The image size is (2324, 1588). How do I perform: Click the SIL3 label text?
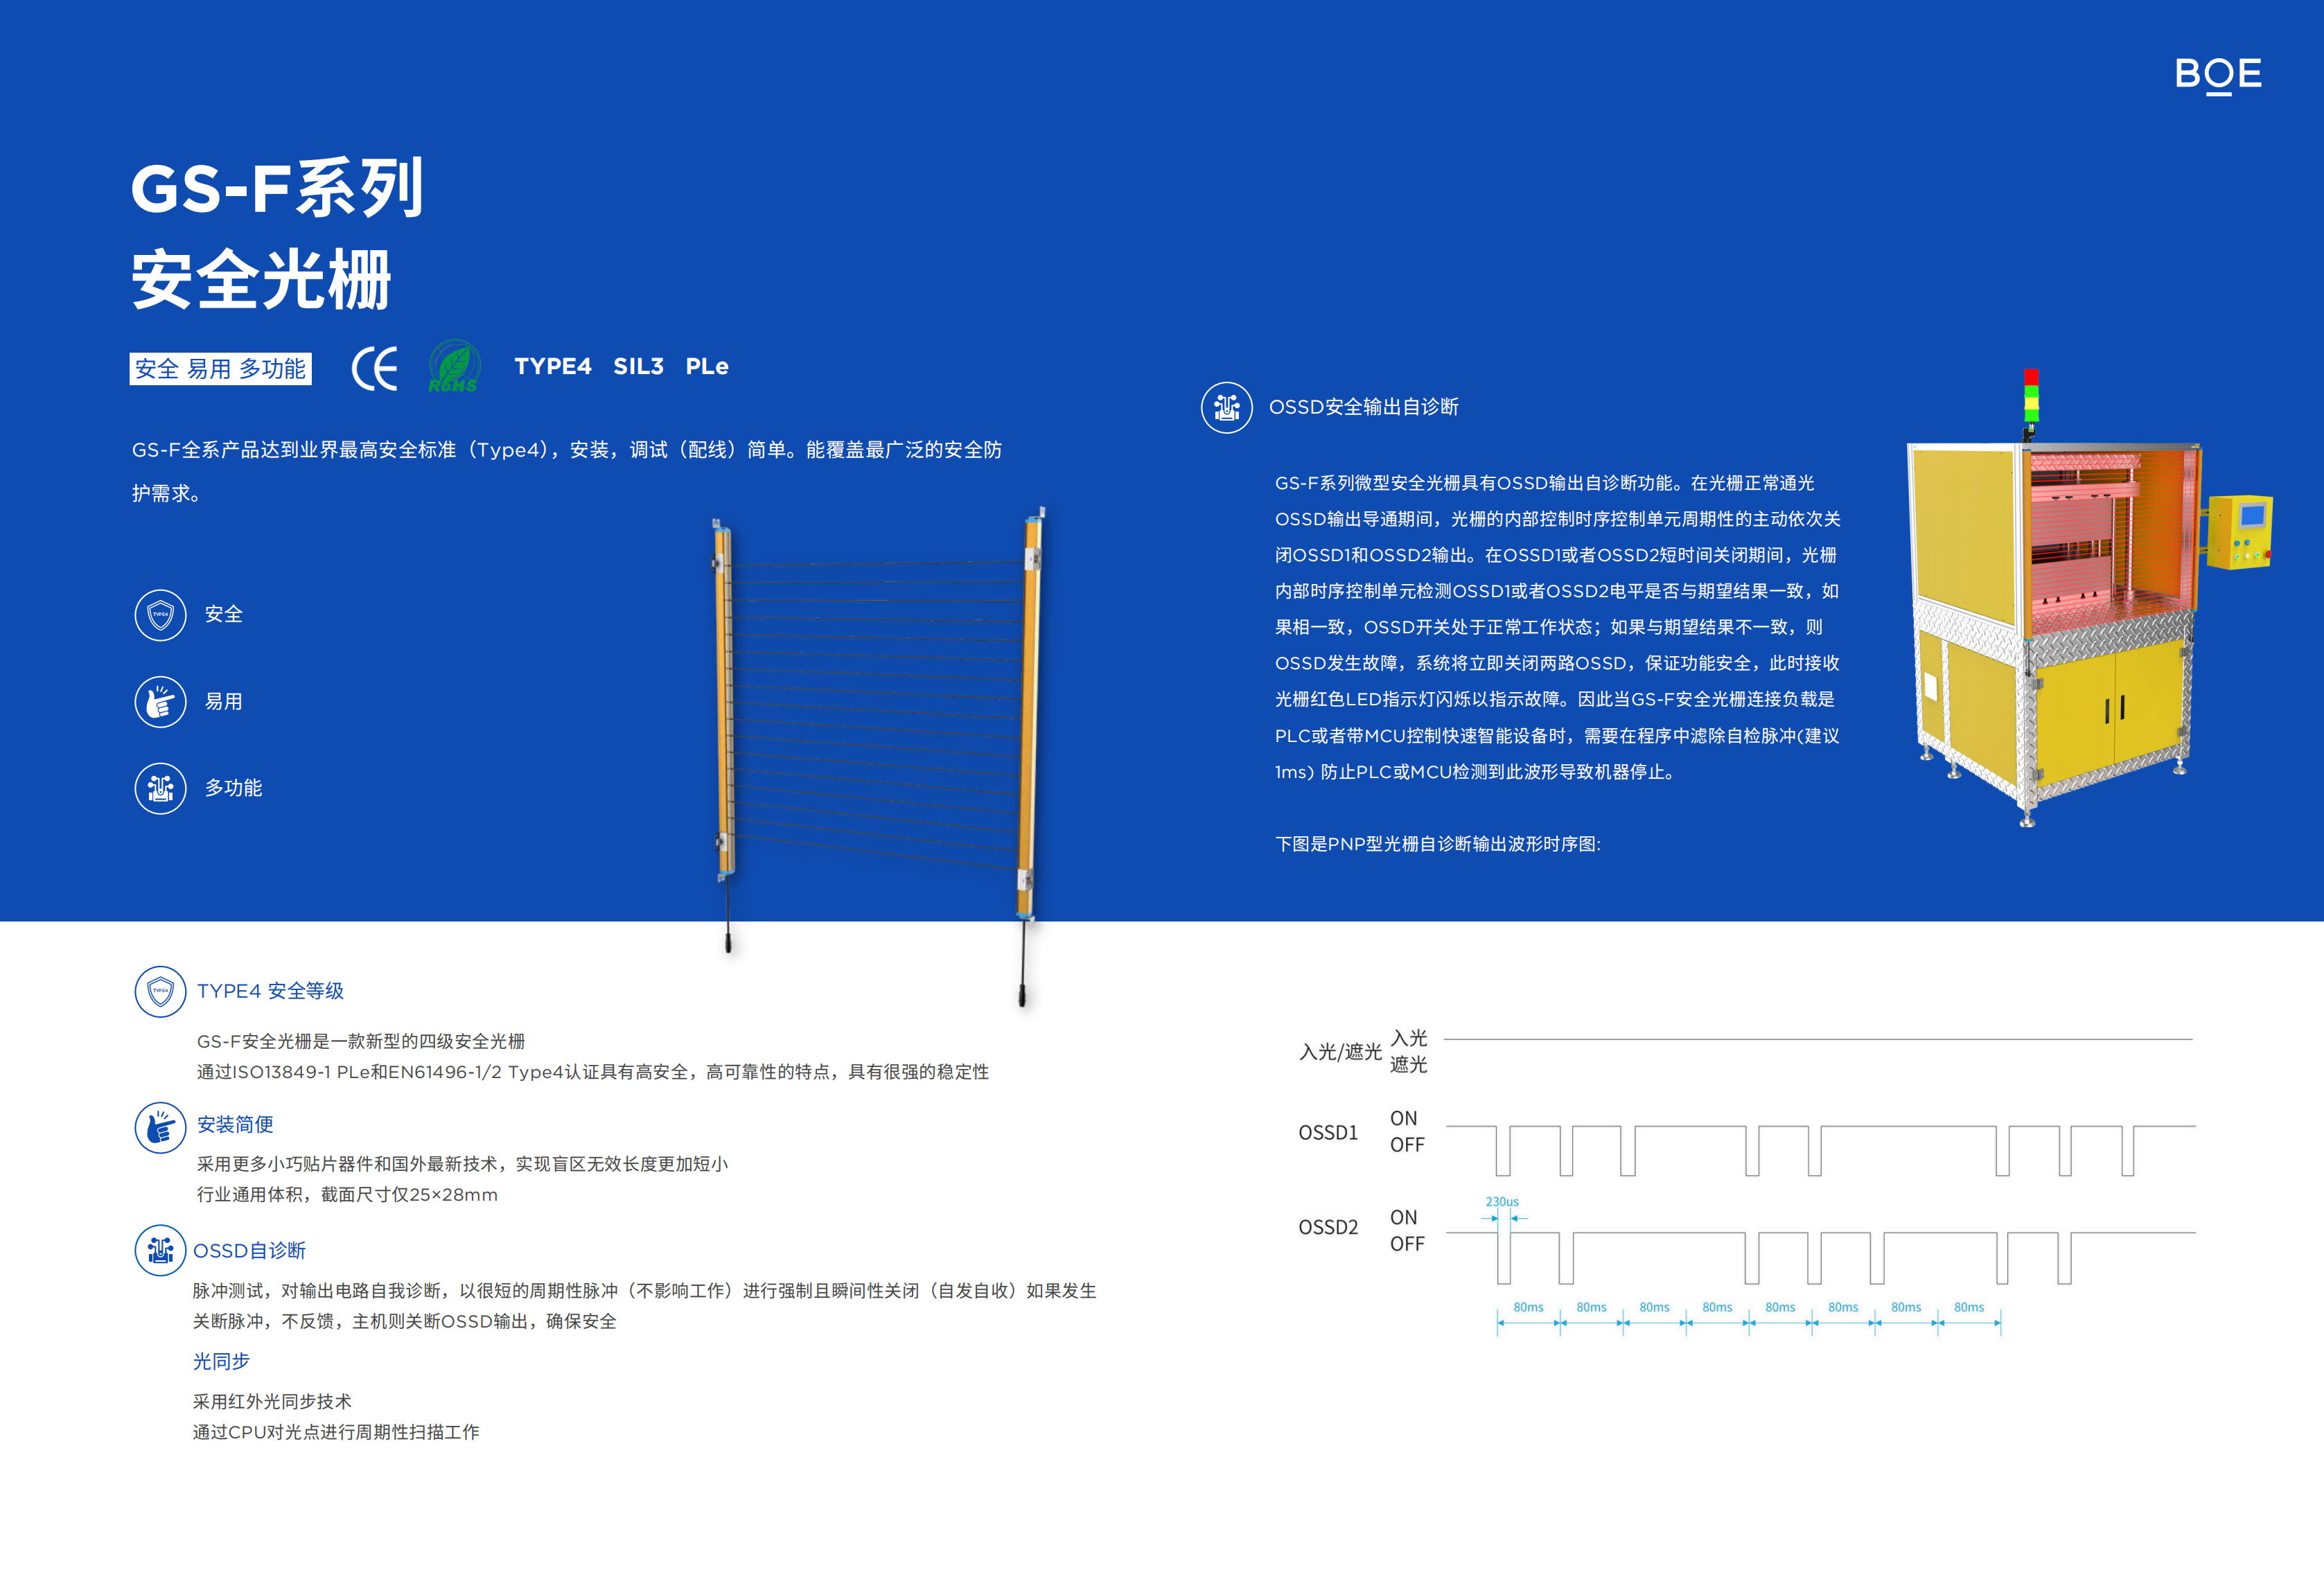click(x=638, y=366)
